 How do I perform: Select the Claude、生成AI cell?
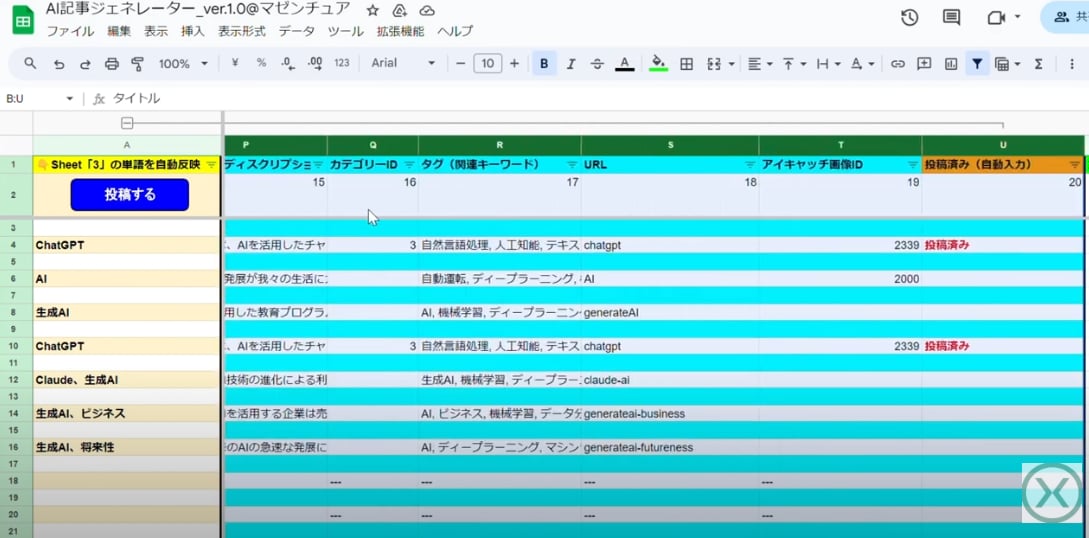click(127, 380)
